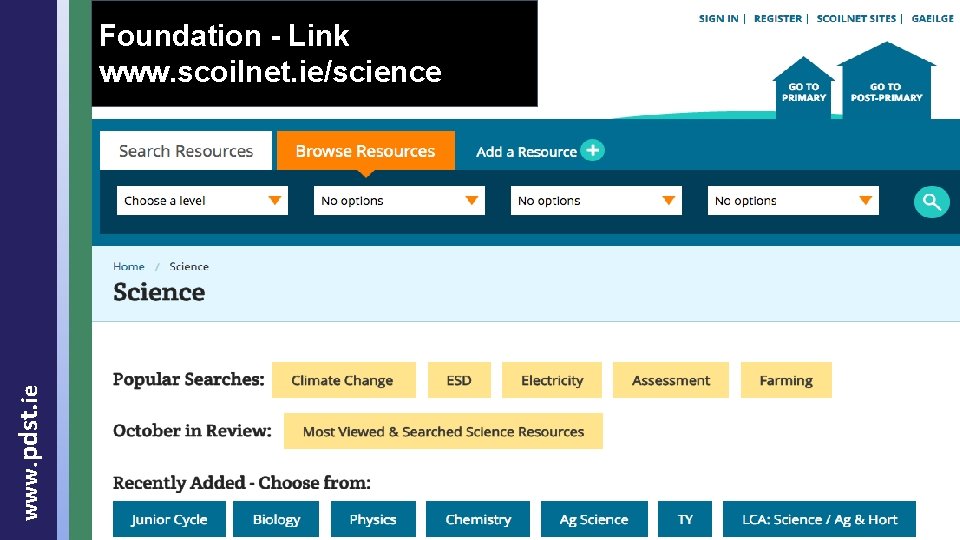The width and height of the screenshot is (960, 540).
Task: Click the Popular Searches label
Action: click(189, 380)
